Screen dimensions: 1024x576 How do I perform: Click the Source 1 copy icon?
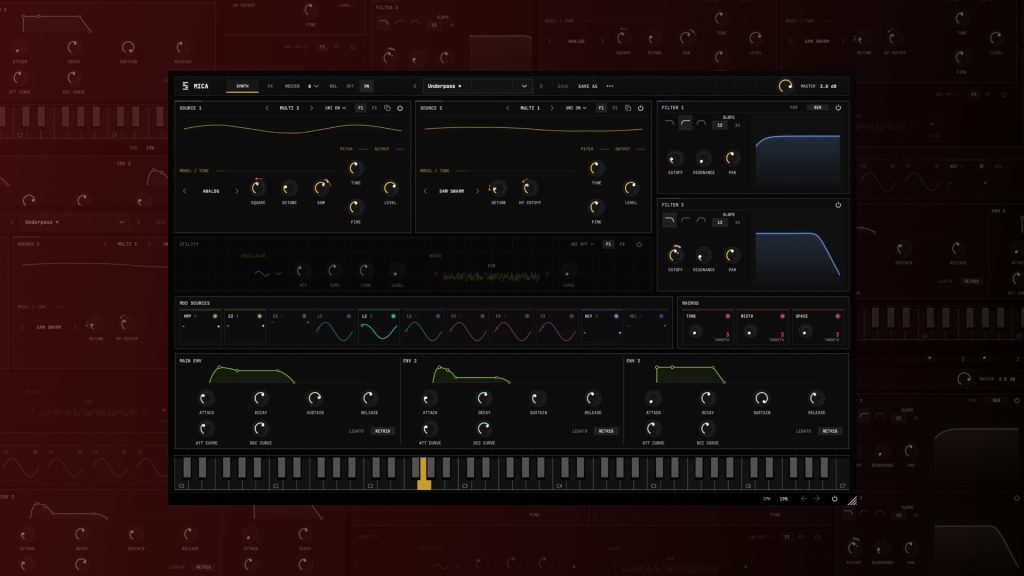387,108
